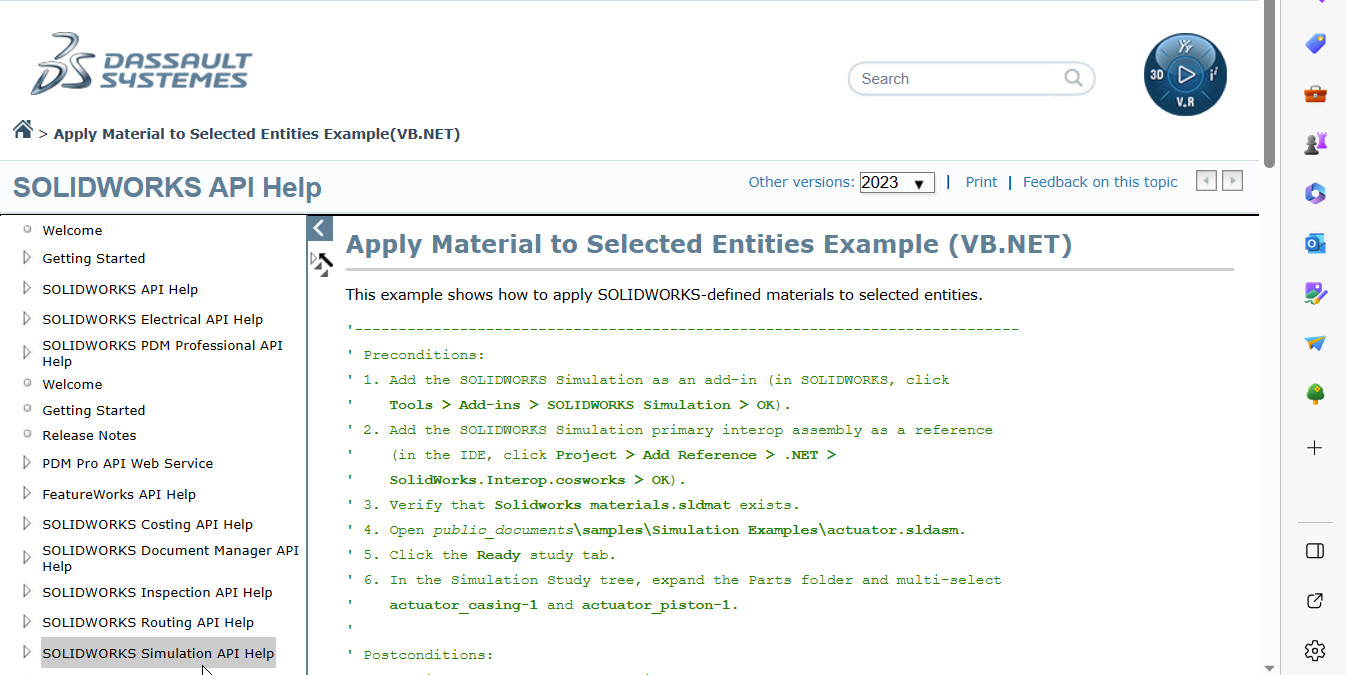Open the Other versions 2023 dropdown
The width and height of the screenshot is (1346, 675).
click(896, 182)
